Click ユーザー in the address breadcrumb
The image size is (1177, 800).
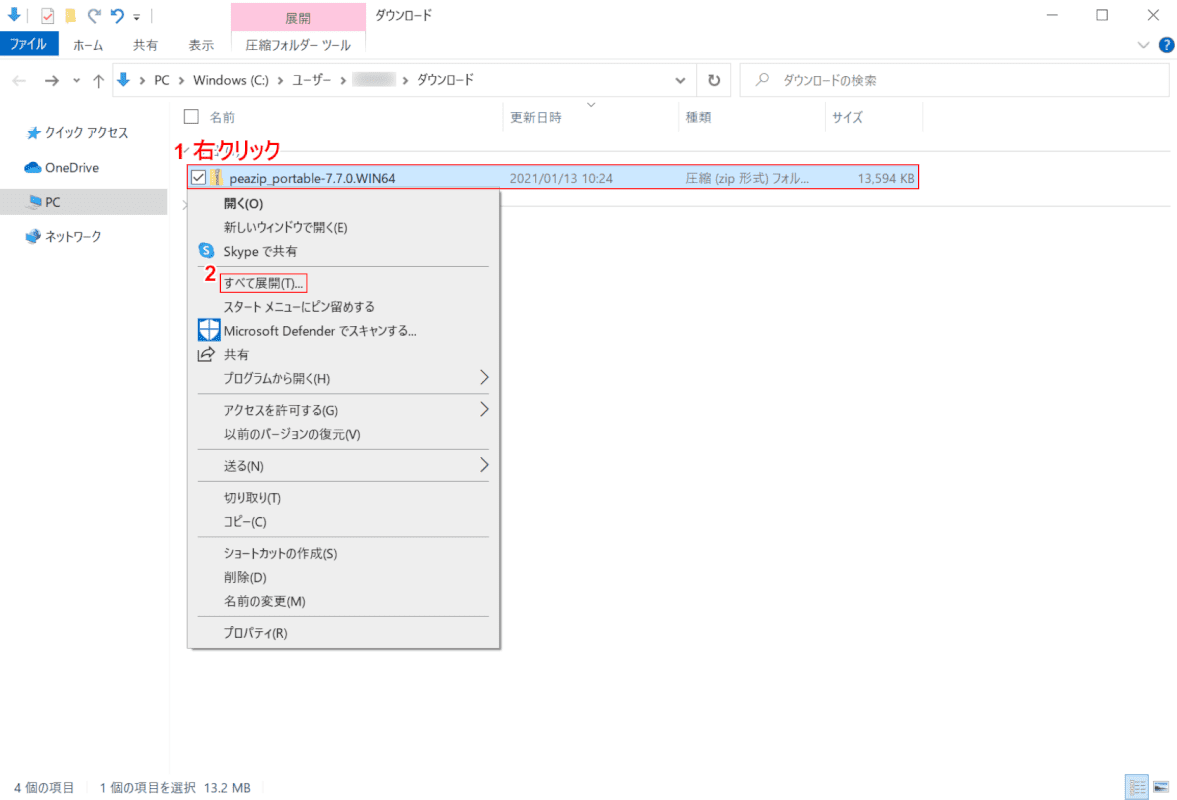tap(311, 80)
